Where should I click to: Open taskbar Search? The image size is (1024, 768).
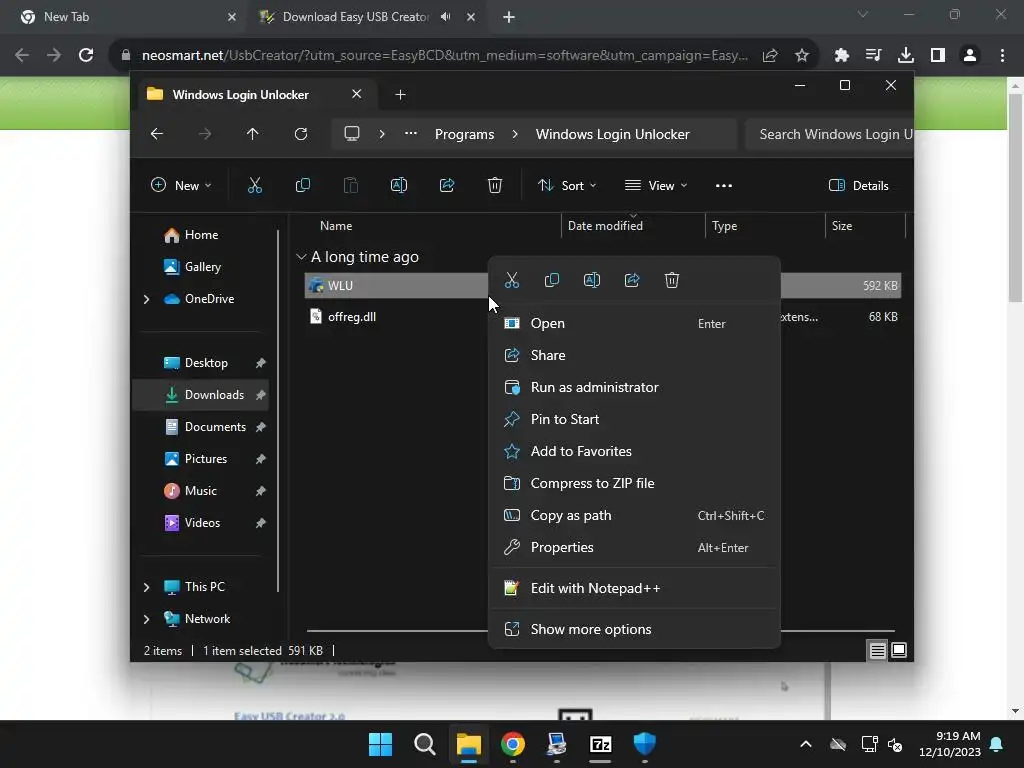[x=424, y=744]
